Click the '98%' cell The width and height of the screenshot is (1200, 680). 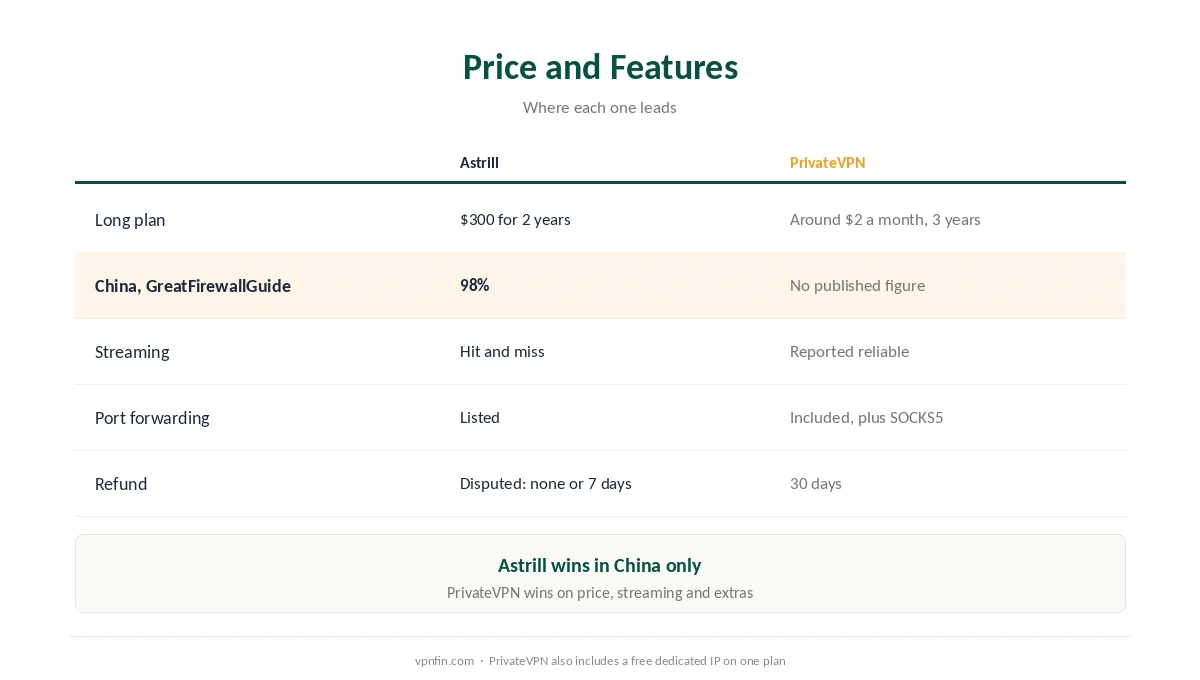coord(474,285)
